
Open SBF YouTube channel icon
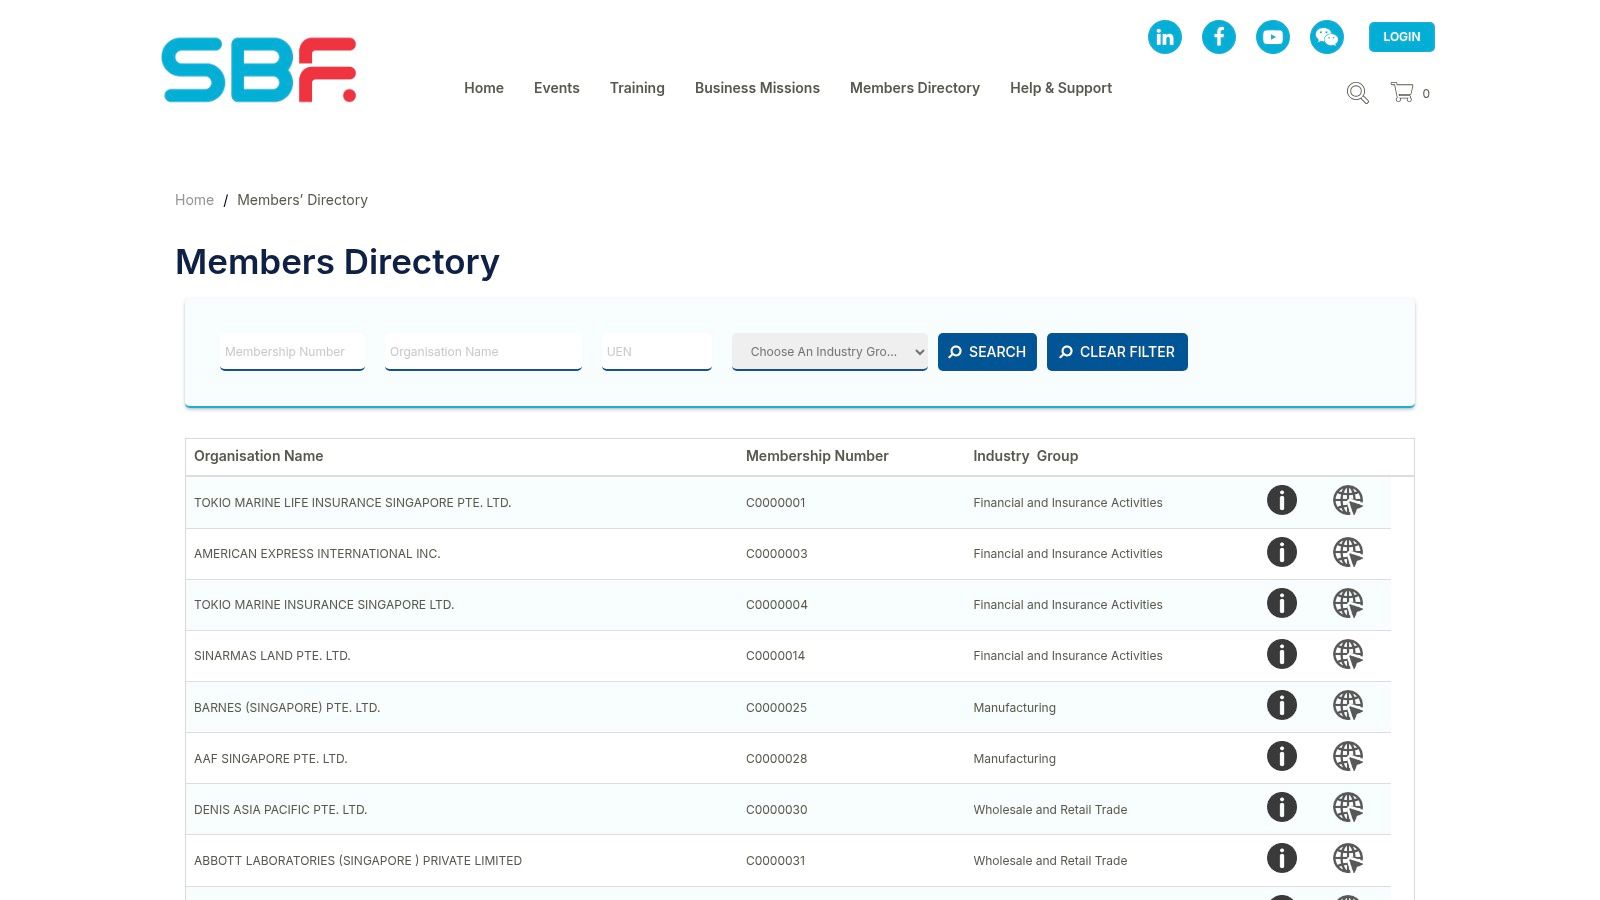point(1273,37)
